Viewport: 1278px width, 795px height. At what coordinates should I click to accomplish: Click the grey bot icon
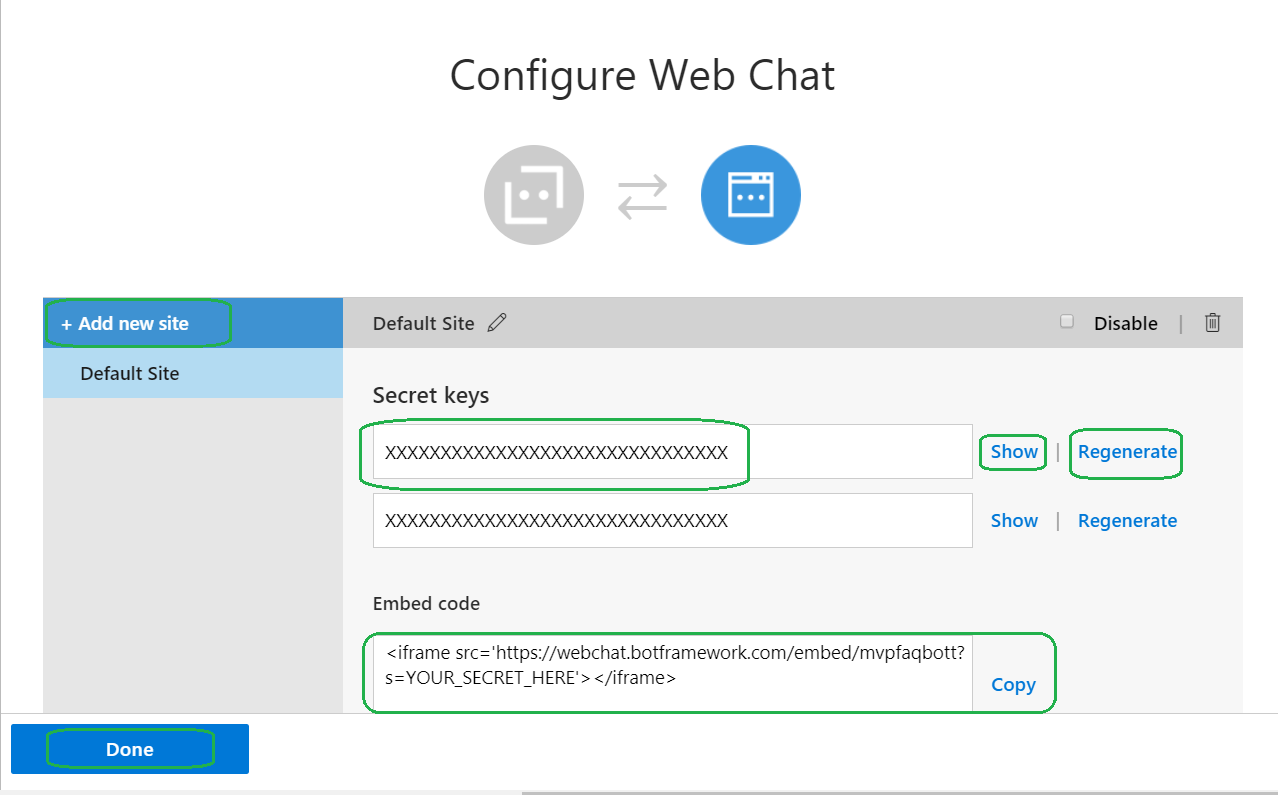tap(534, 195)
